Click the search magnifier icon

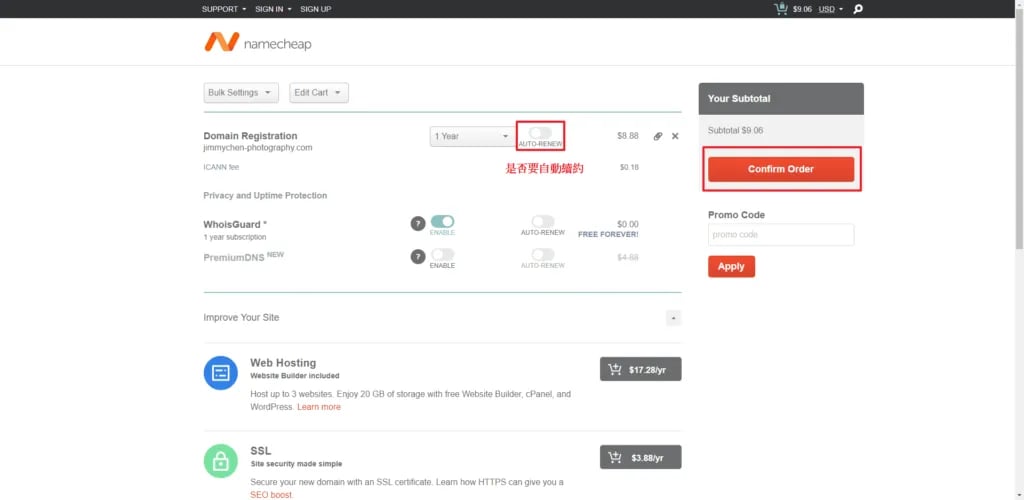(x=858, y=9)
